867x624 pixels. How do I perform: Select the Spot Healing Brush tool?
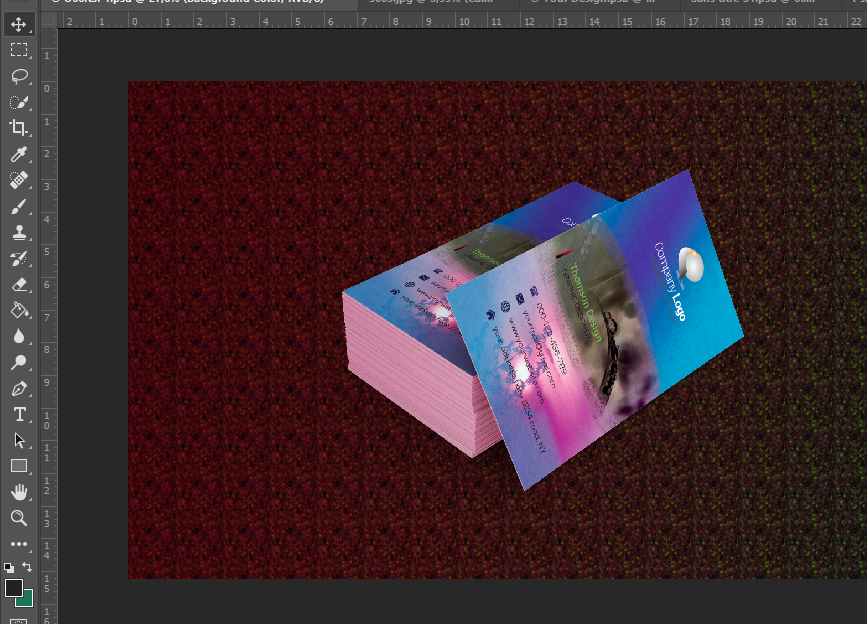point(19,180)
